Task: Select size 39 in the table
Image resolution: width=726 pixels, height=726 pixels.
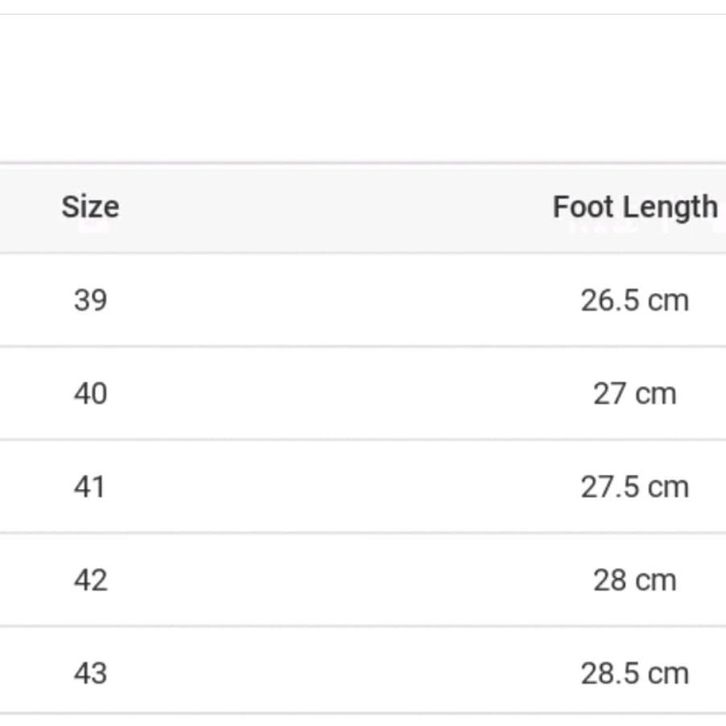Action: click(90, 300)
